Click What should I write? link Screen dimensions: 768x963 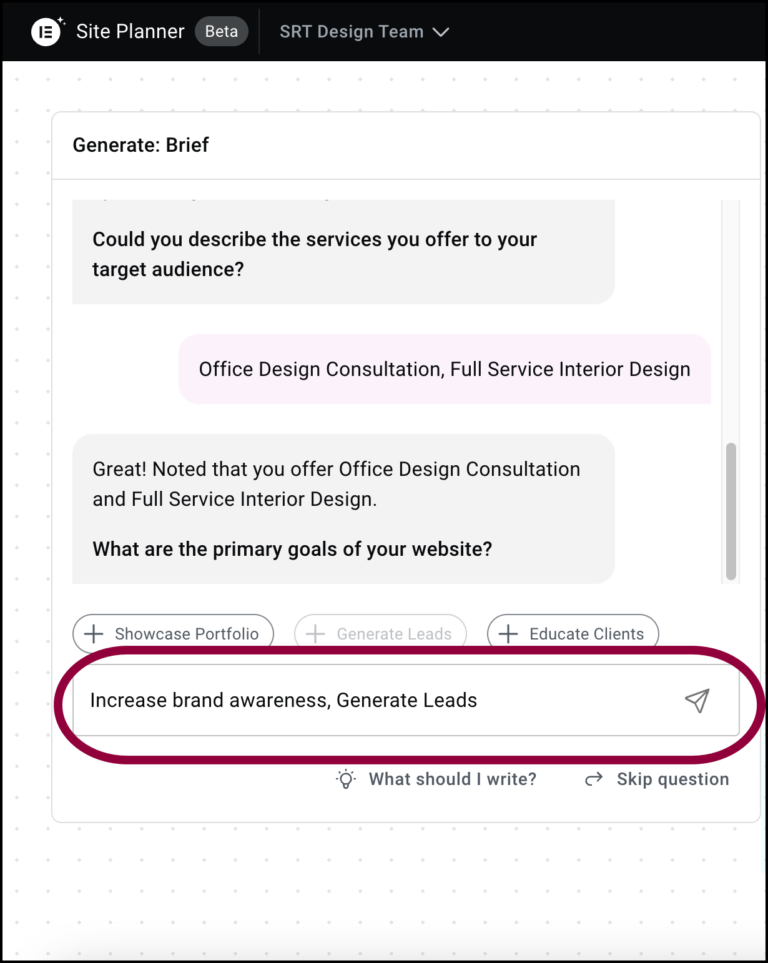[x=452, y=779]
